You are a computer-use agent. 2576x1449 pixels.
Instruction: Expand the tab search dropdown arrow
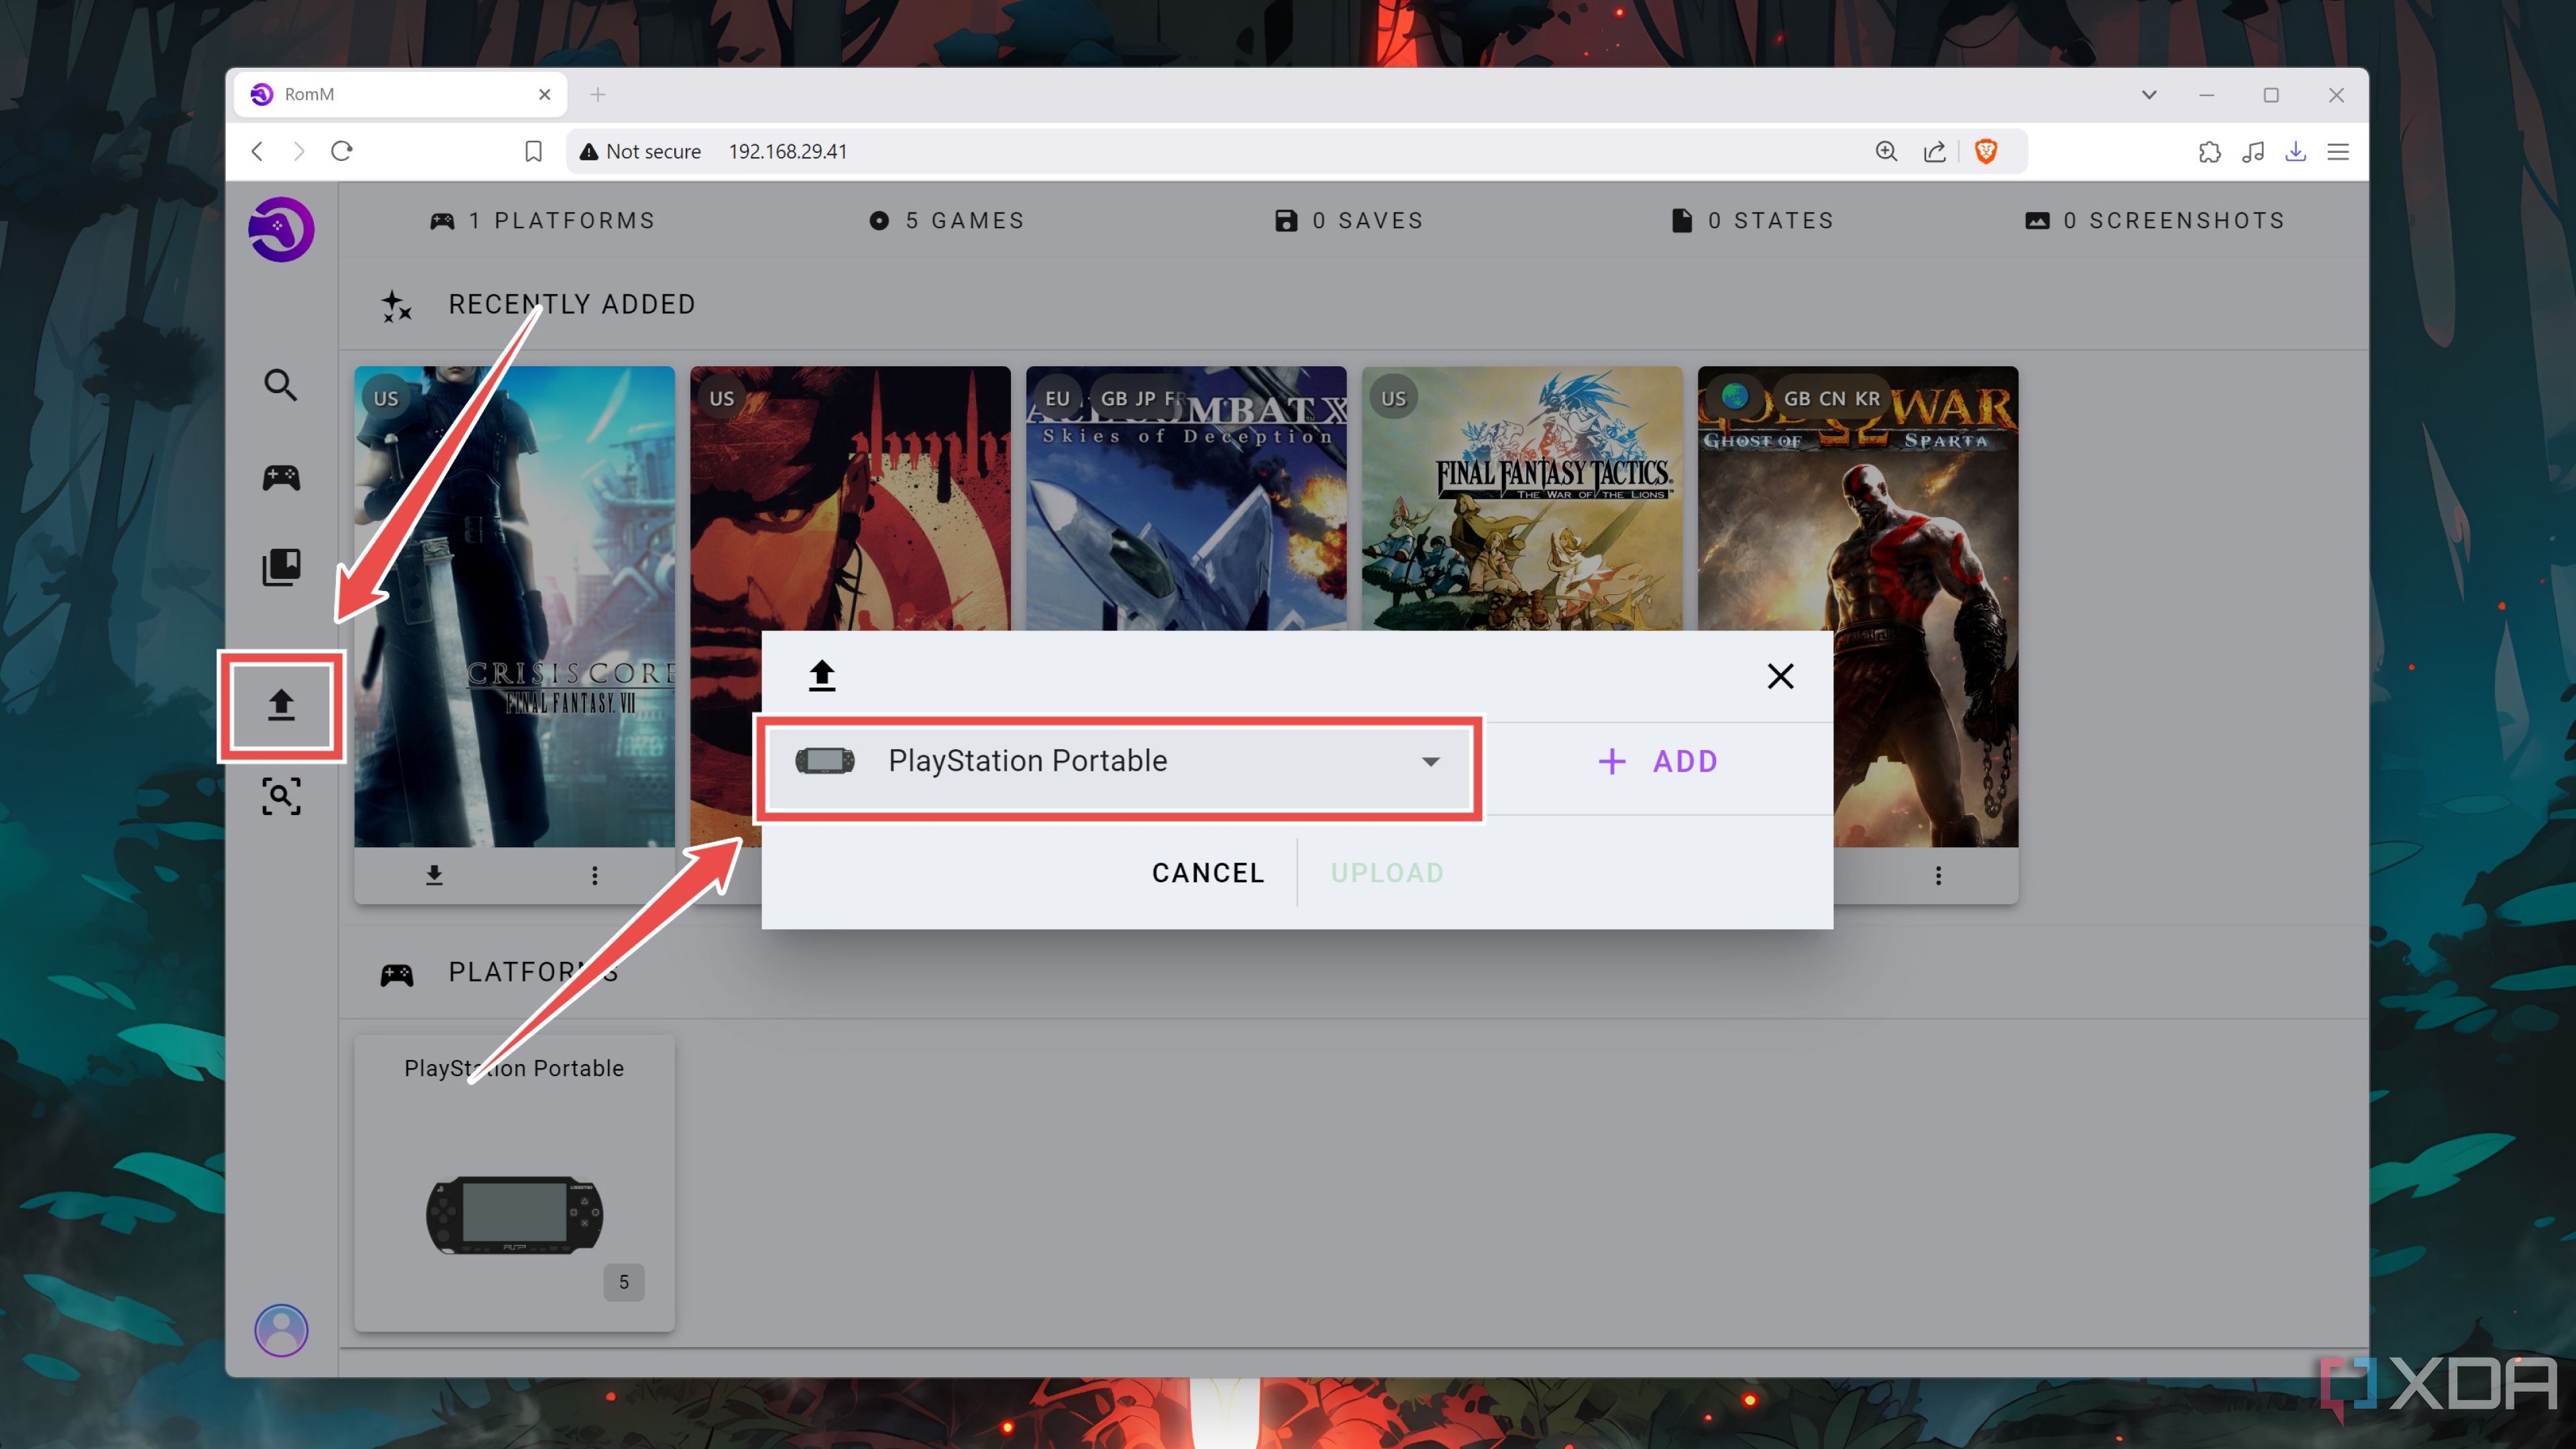pyautogui.click(x=2149, y=94)
